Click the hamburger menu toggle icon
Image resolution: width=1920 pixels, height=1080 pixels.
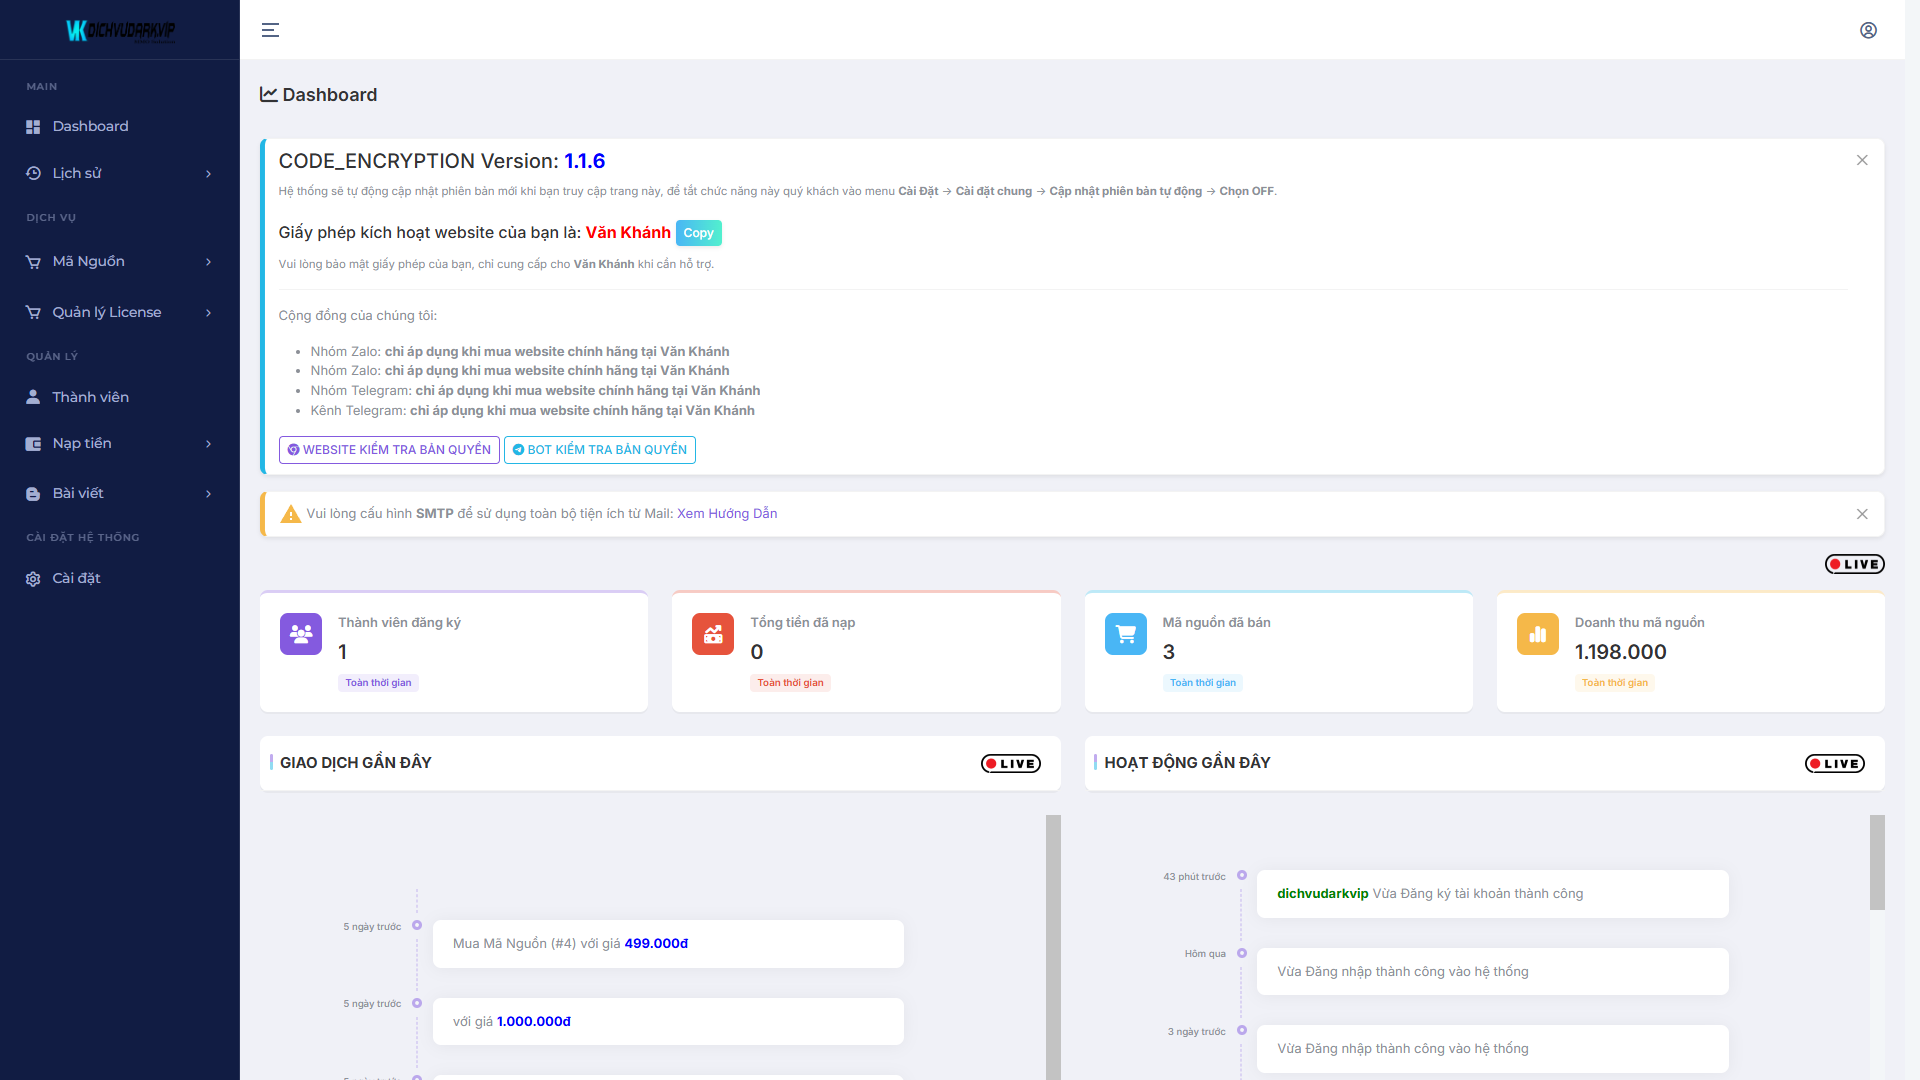click(270, 30)
